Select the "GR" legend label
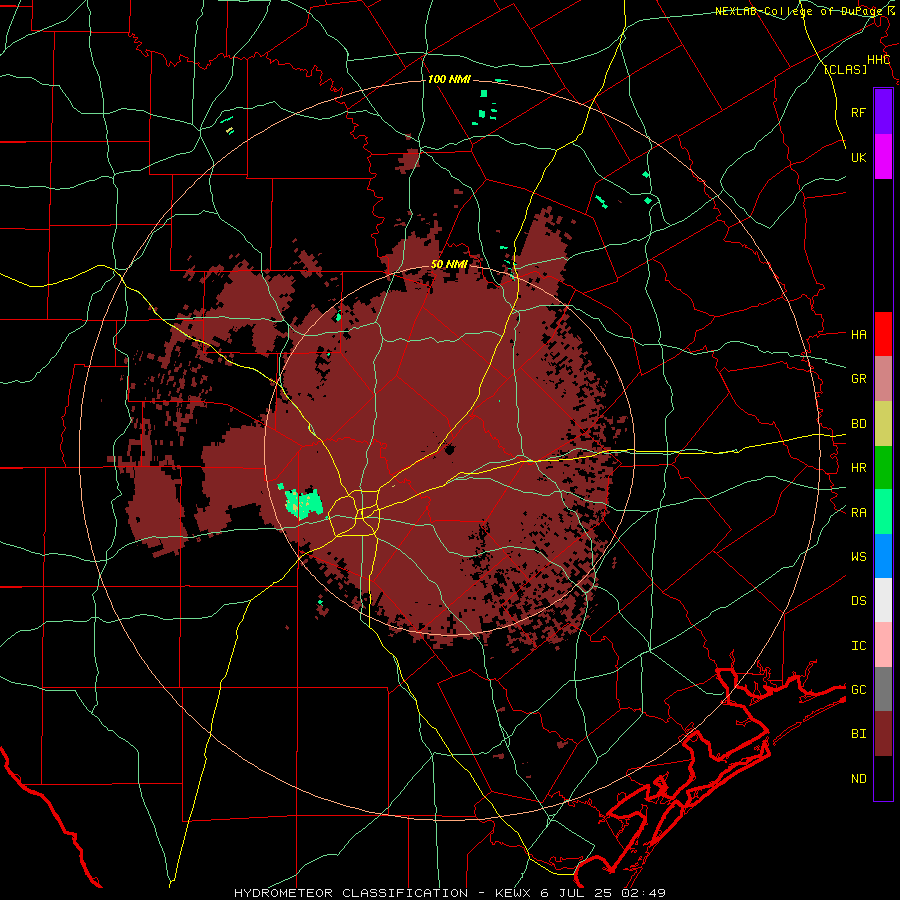This screenshot has height=900, width=900. tap(858, 378)
